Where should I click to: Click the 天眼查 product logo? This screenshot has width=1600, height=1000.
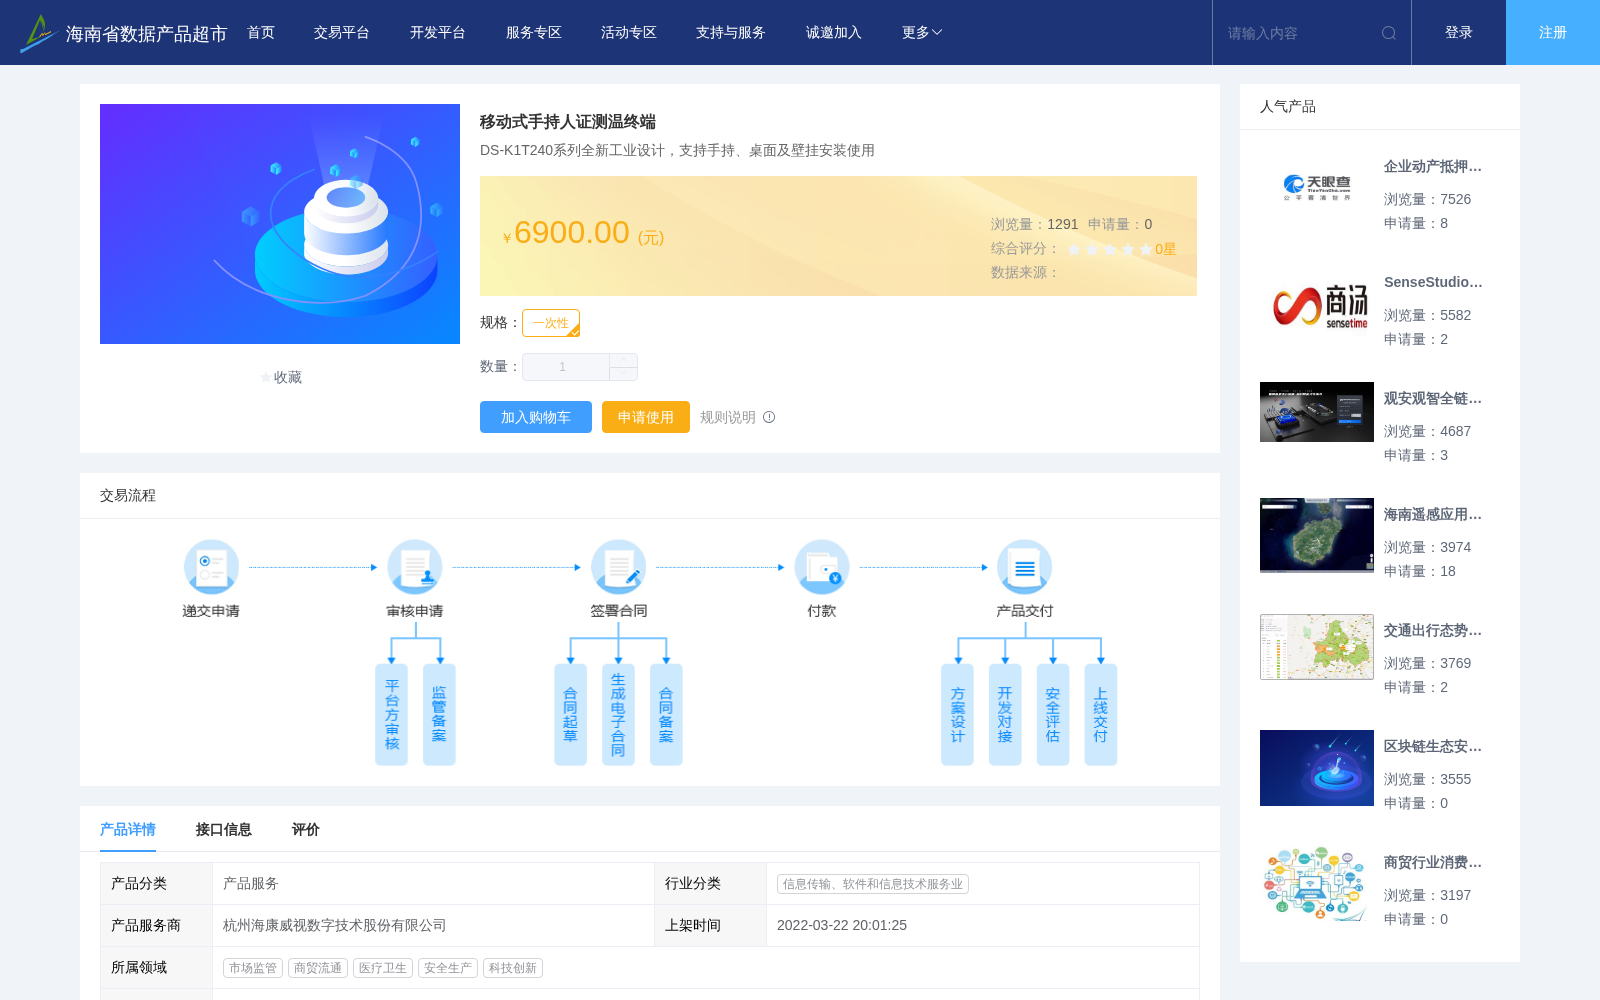(1317, 188)
